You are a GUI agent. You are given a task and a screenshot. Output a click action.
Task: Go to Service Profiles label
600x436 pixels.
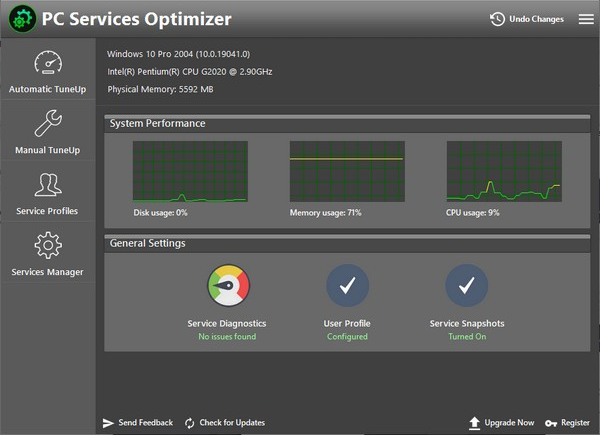47,211
